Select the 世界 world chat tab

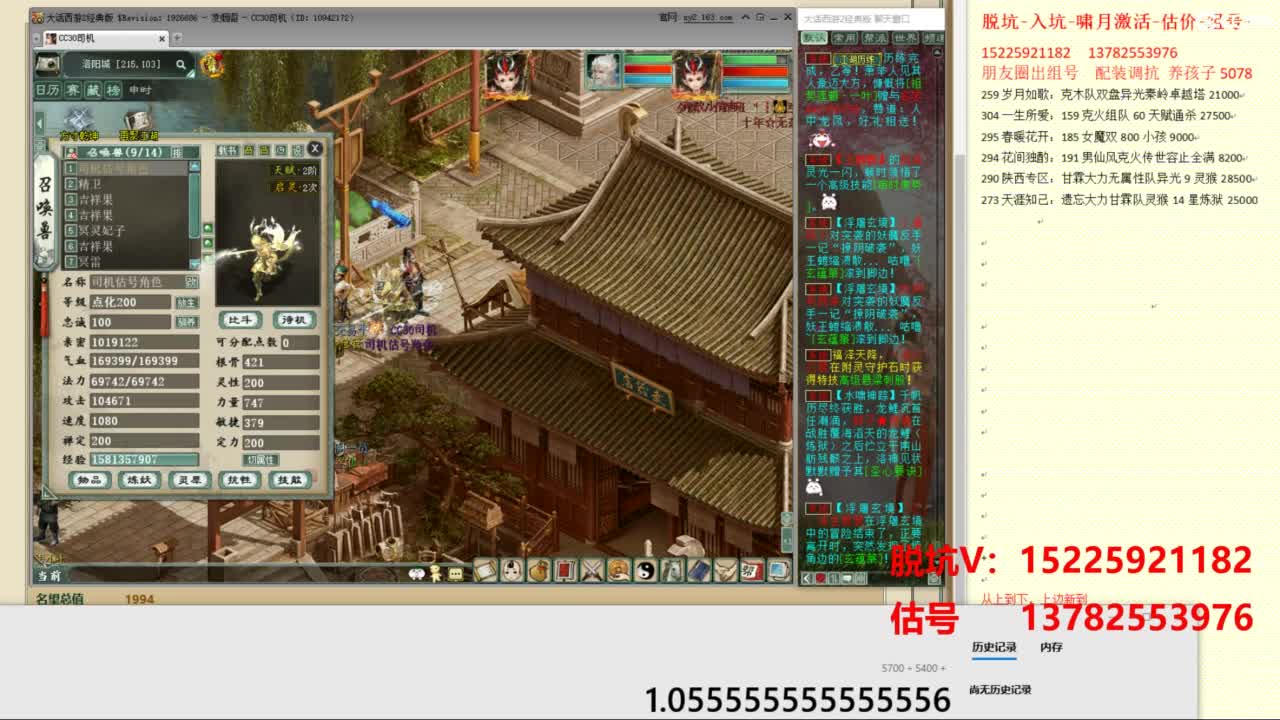pyautogui.click(x=905, y=38)
